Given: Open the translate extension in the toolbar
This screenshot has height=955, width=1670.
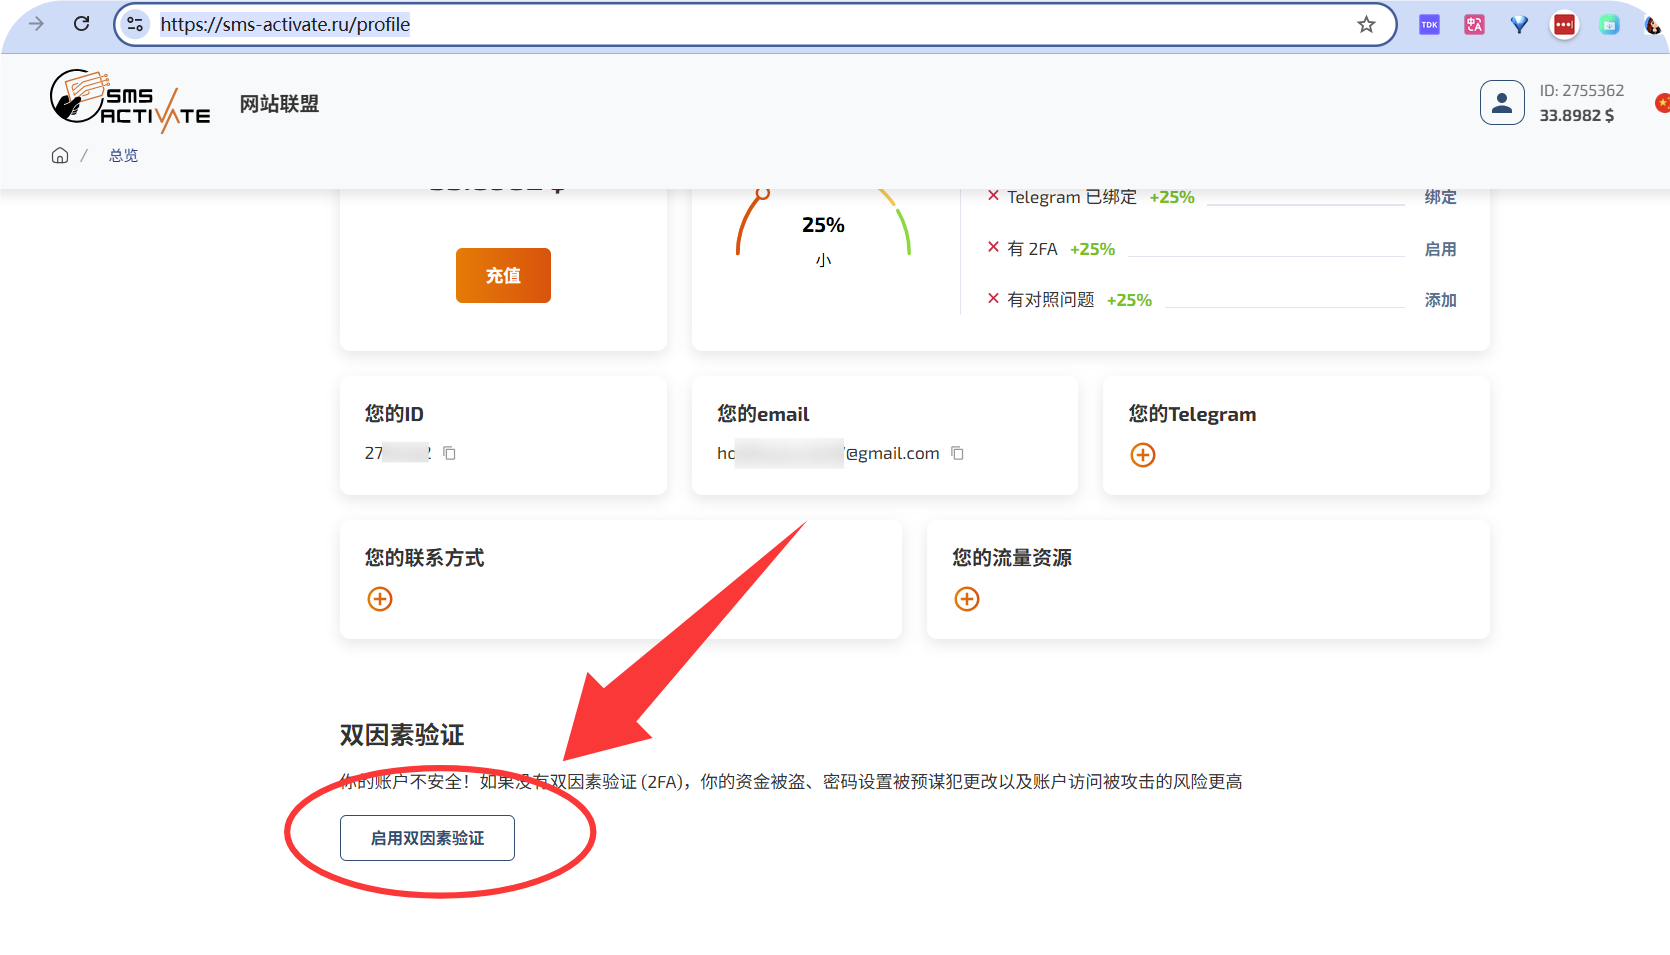Looking at the screenshot, I should point(1473,24).
